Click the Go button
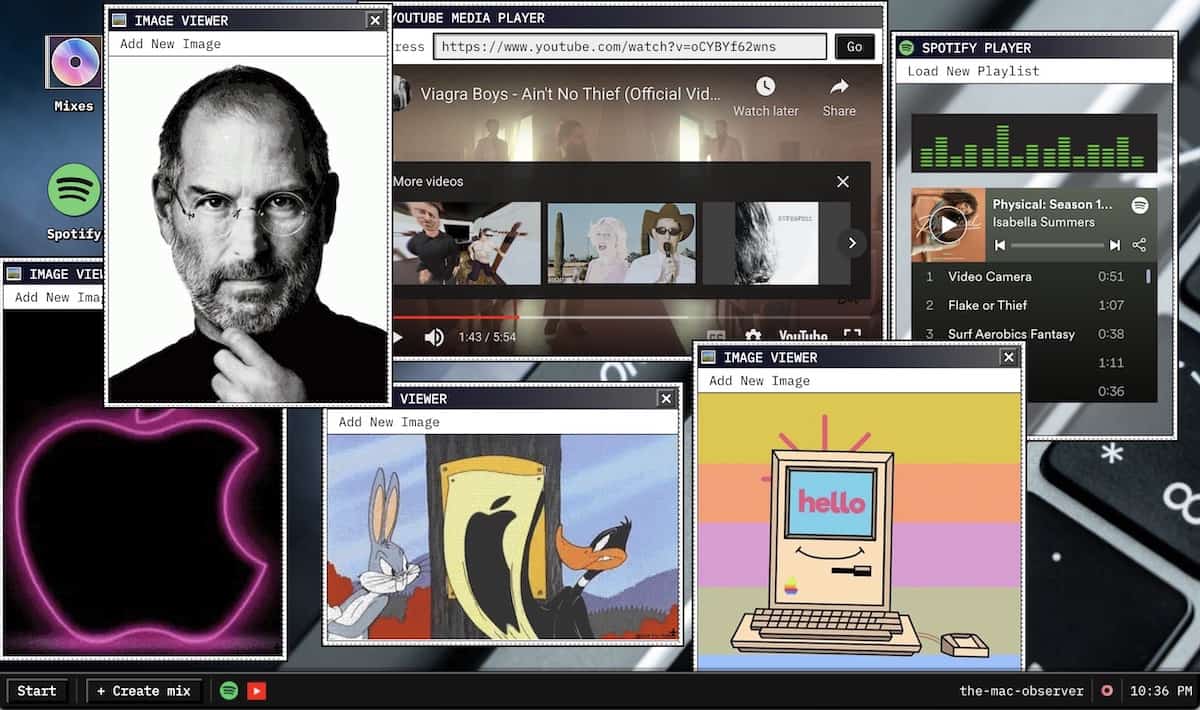 [x=855, y=46]
